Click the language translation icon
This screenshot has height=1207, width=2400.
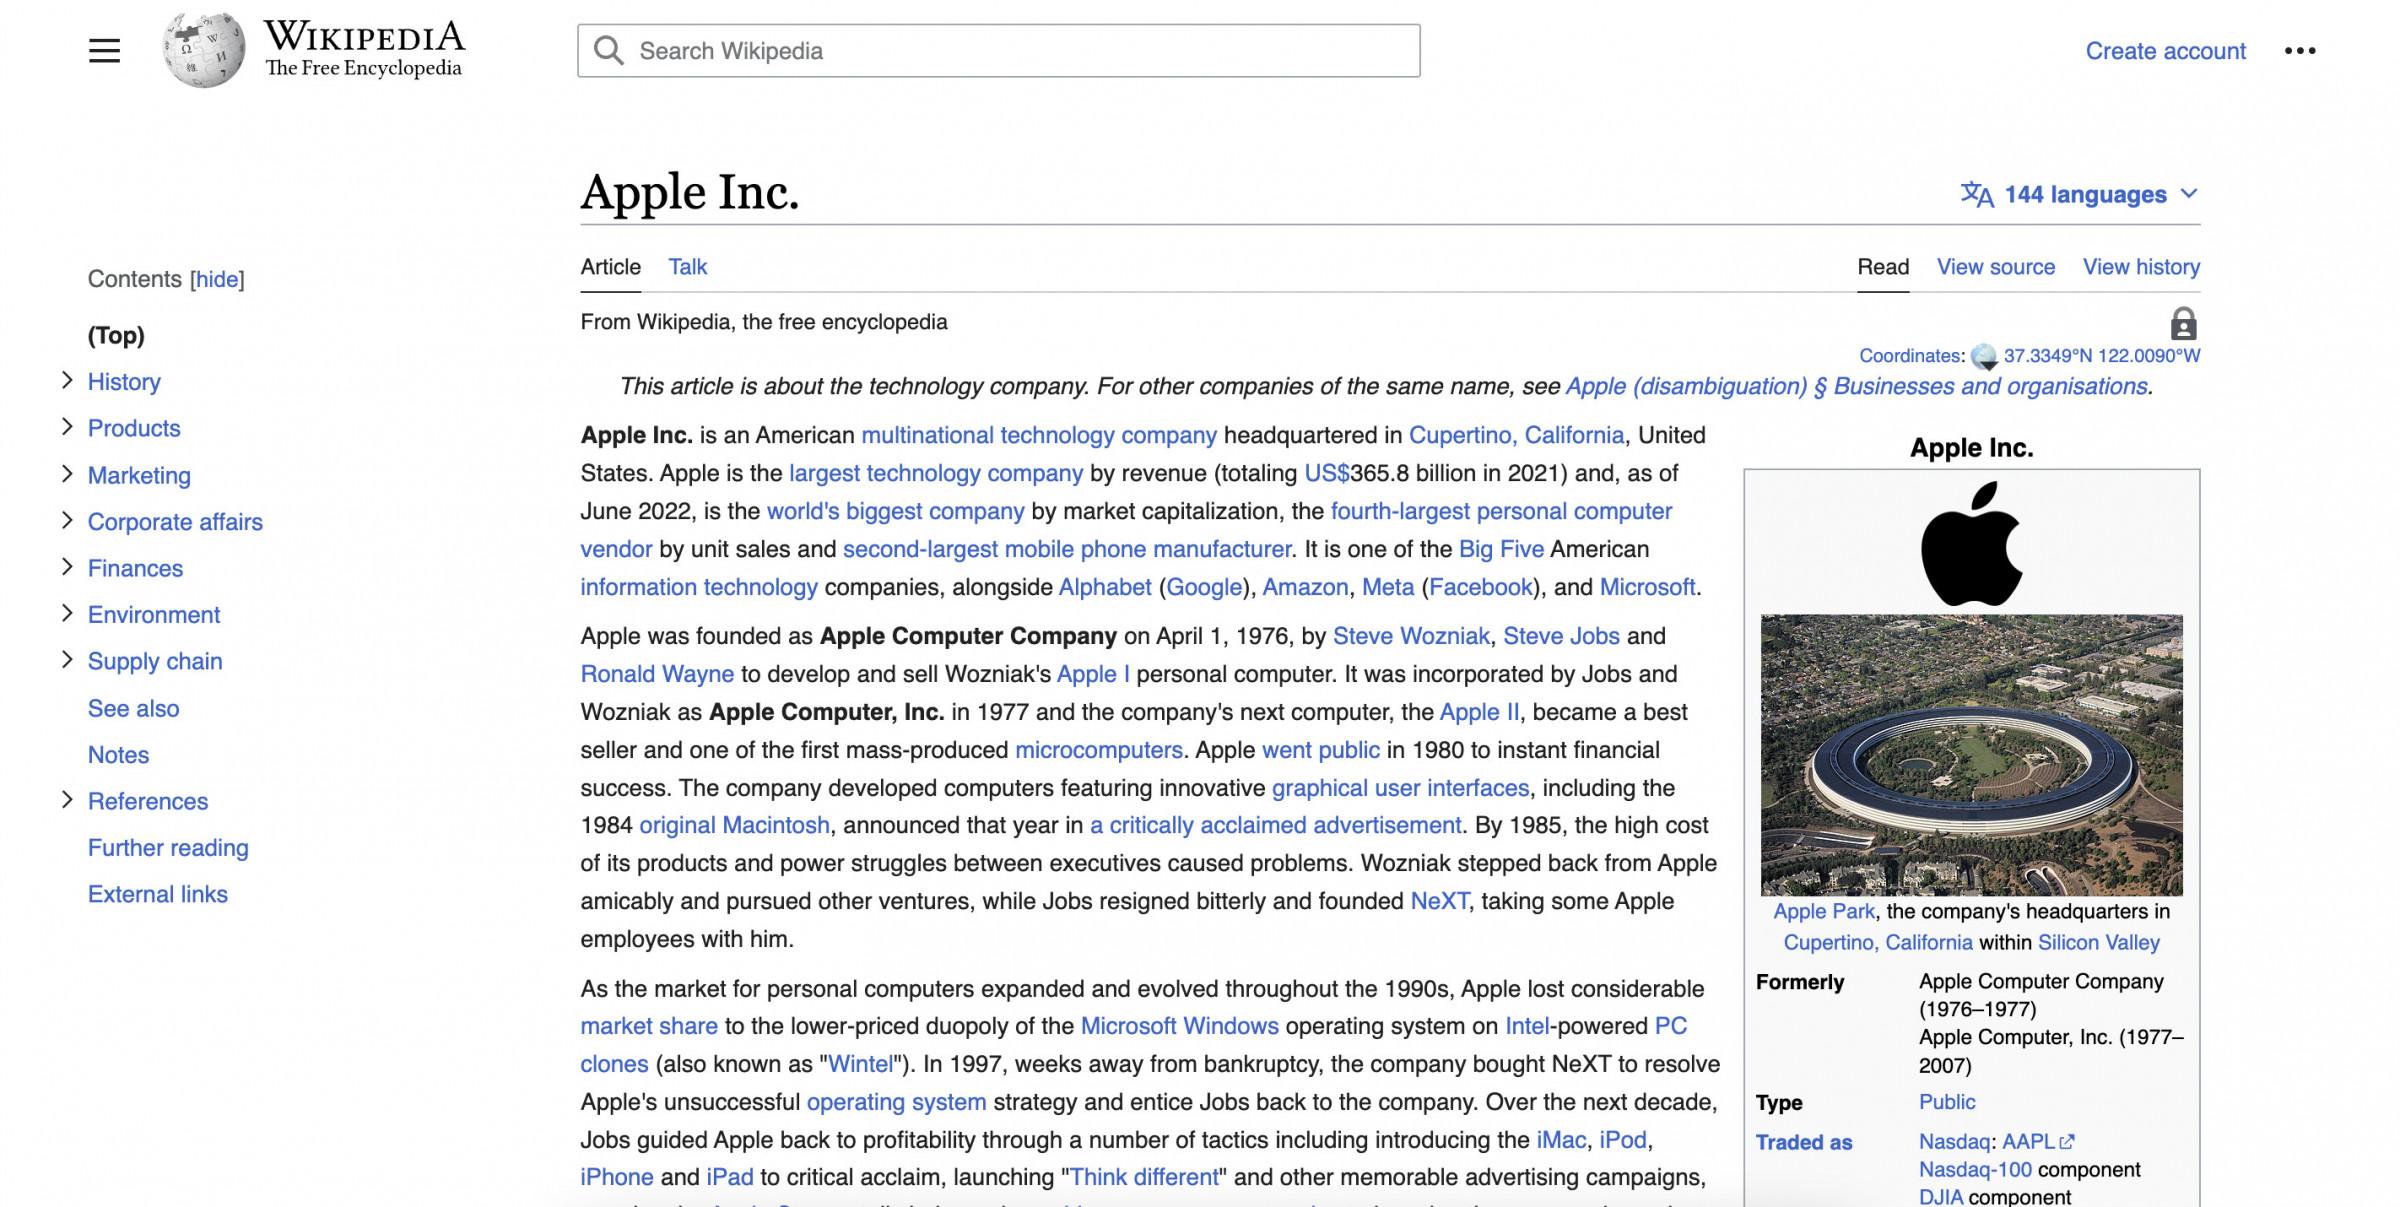(1977, 194)
